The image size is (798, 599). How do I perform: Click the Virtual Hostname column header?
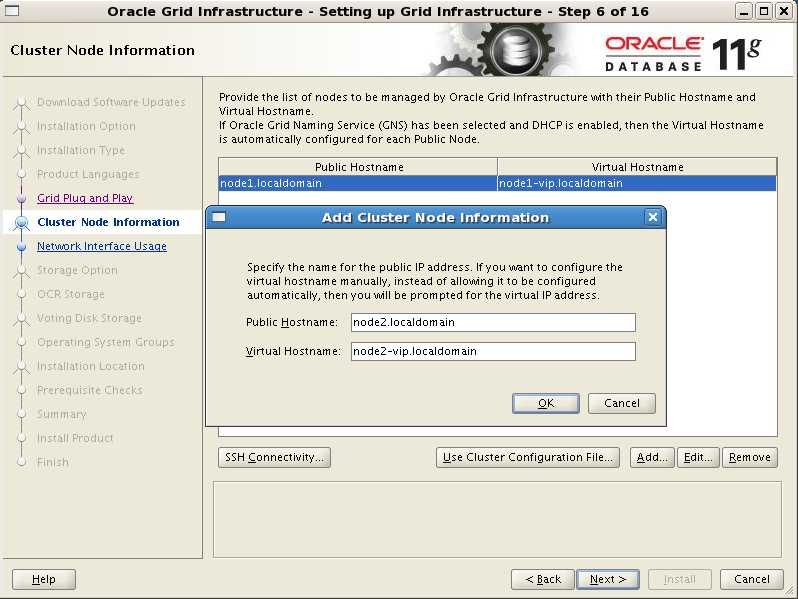[x=637, y=167]
